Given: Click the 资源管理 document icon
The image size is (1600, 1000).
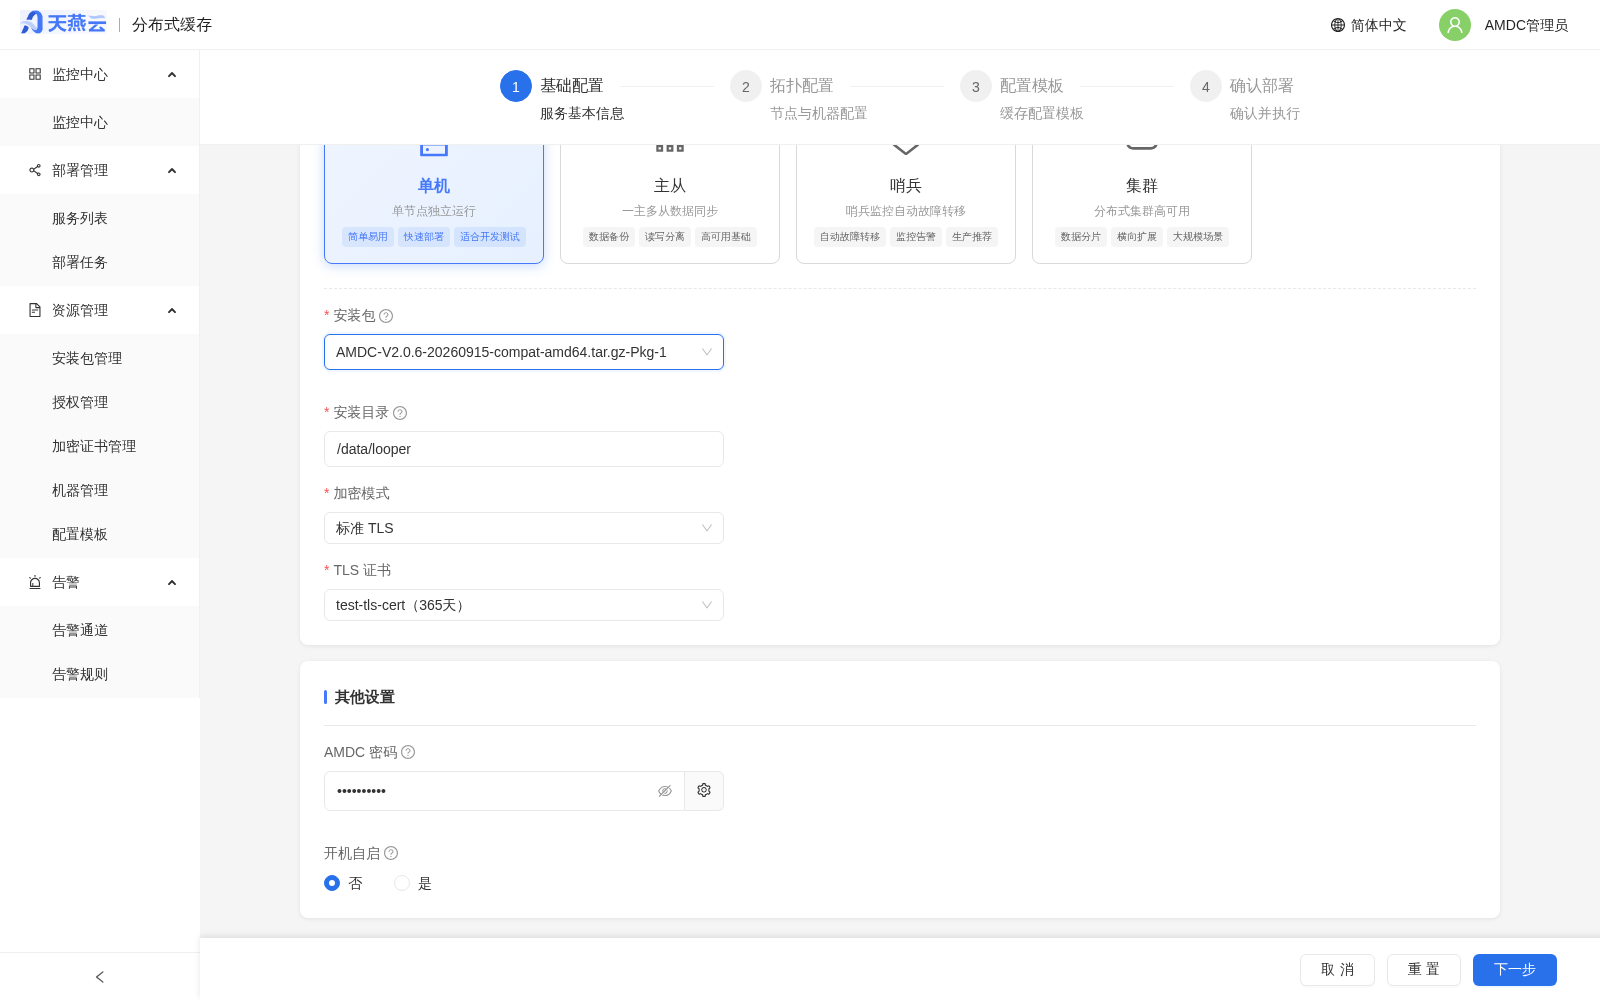Looking at the screenshot, I should [x=35, y=310].
